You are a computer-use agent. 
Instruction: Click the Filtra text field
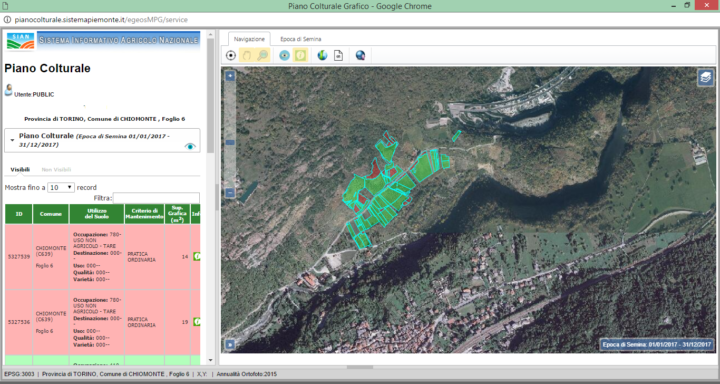click(x=156, y=198)
